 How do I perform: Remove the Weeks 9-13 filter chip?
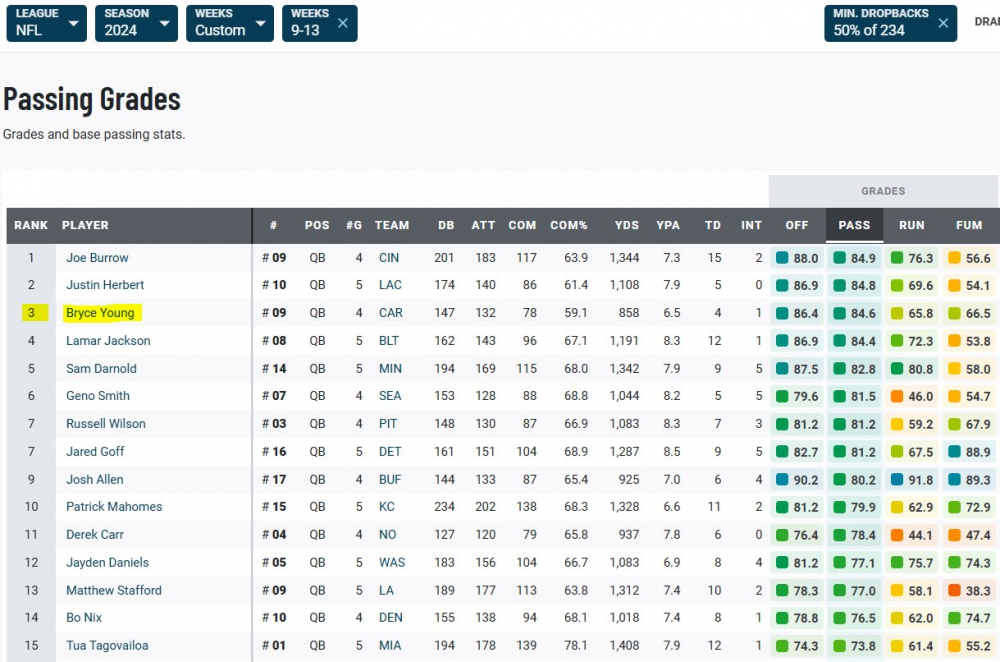point(342,23)
